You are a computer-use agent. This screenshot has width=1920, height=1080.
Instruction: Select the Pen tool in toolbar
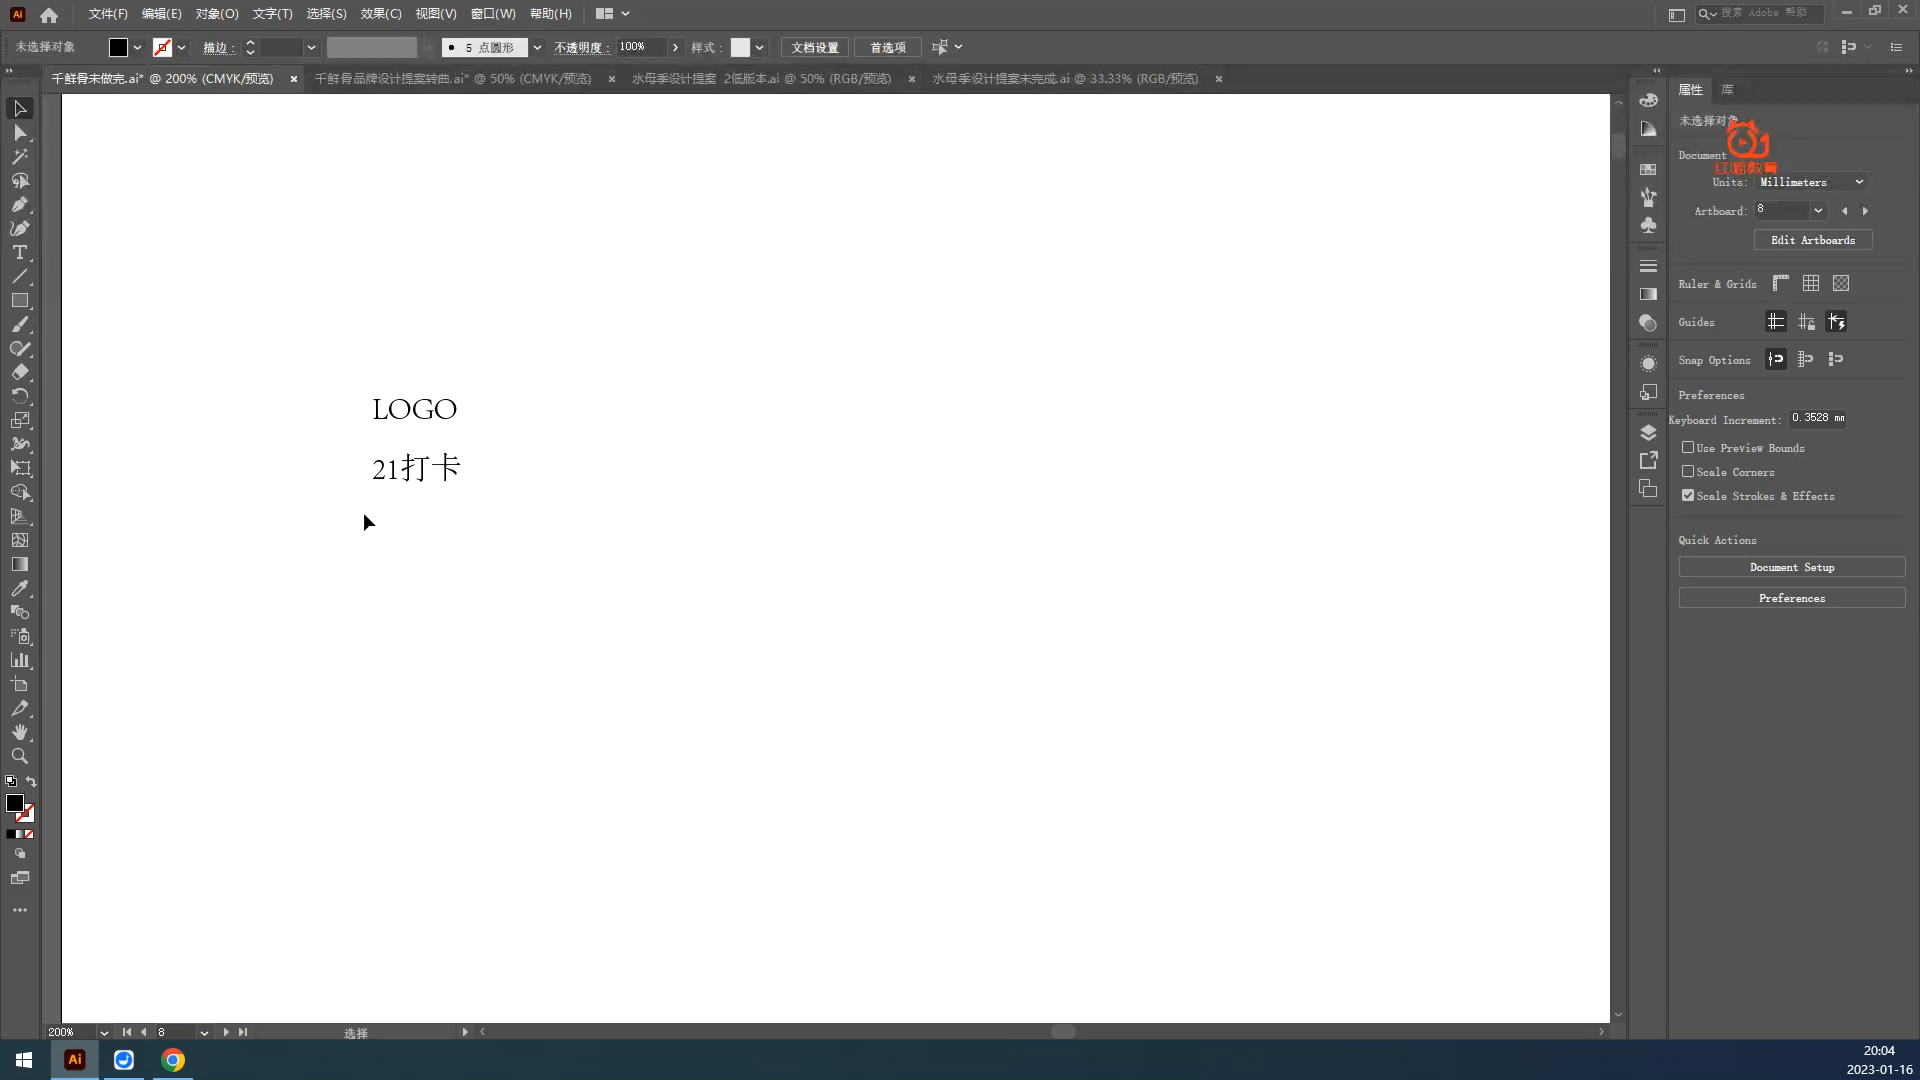click(x=20, y=204)
